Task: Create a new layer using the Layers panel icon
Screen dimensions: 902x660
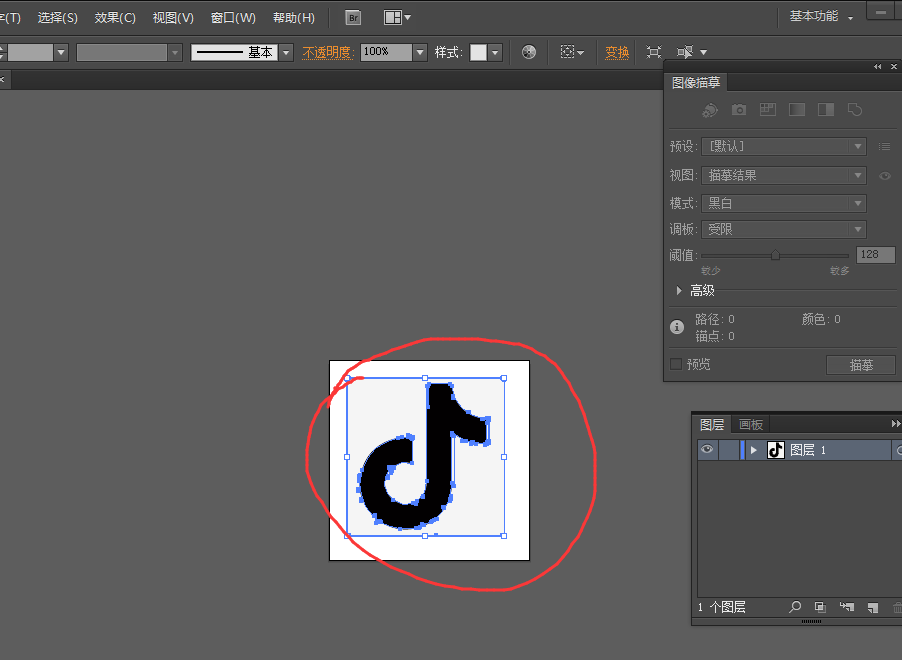Action: (872, 607)
